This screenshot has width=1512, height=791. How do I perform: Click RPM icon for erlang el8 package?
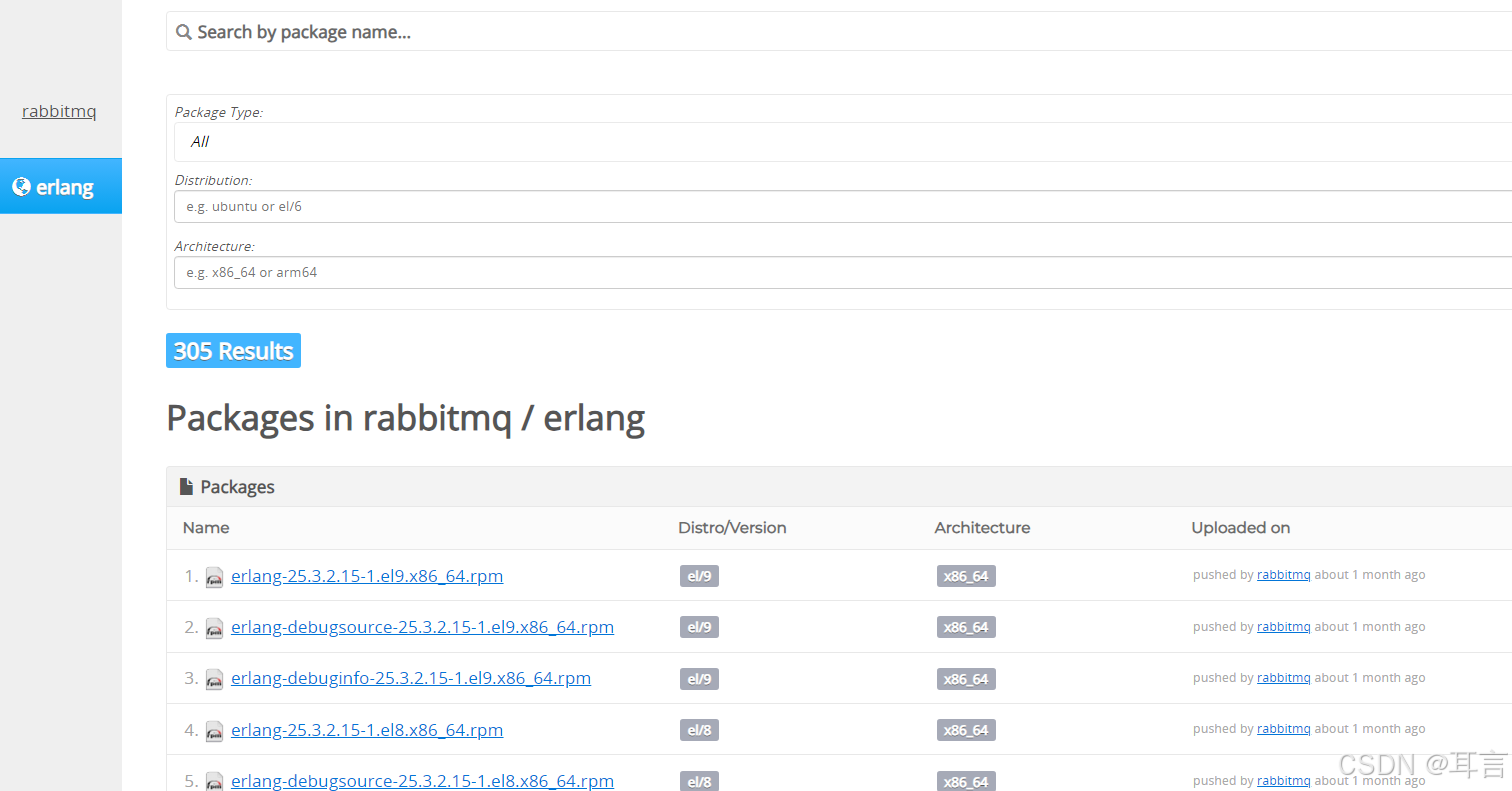coord(214,731)
